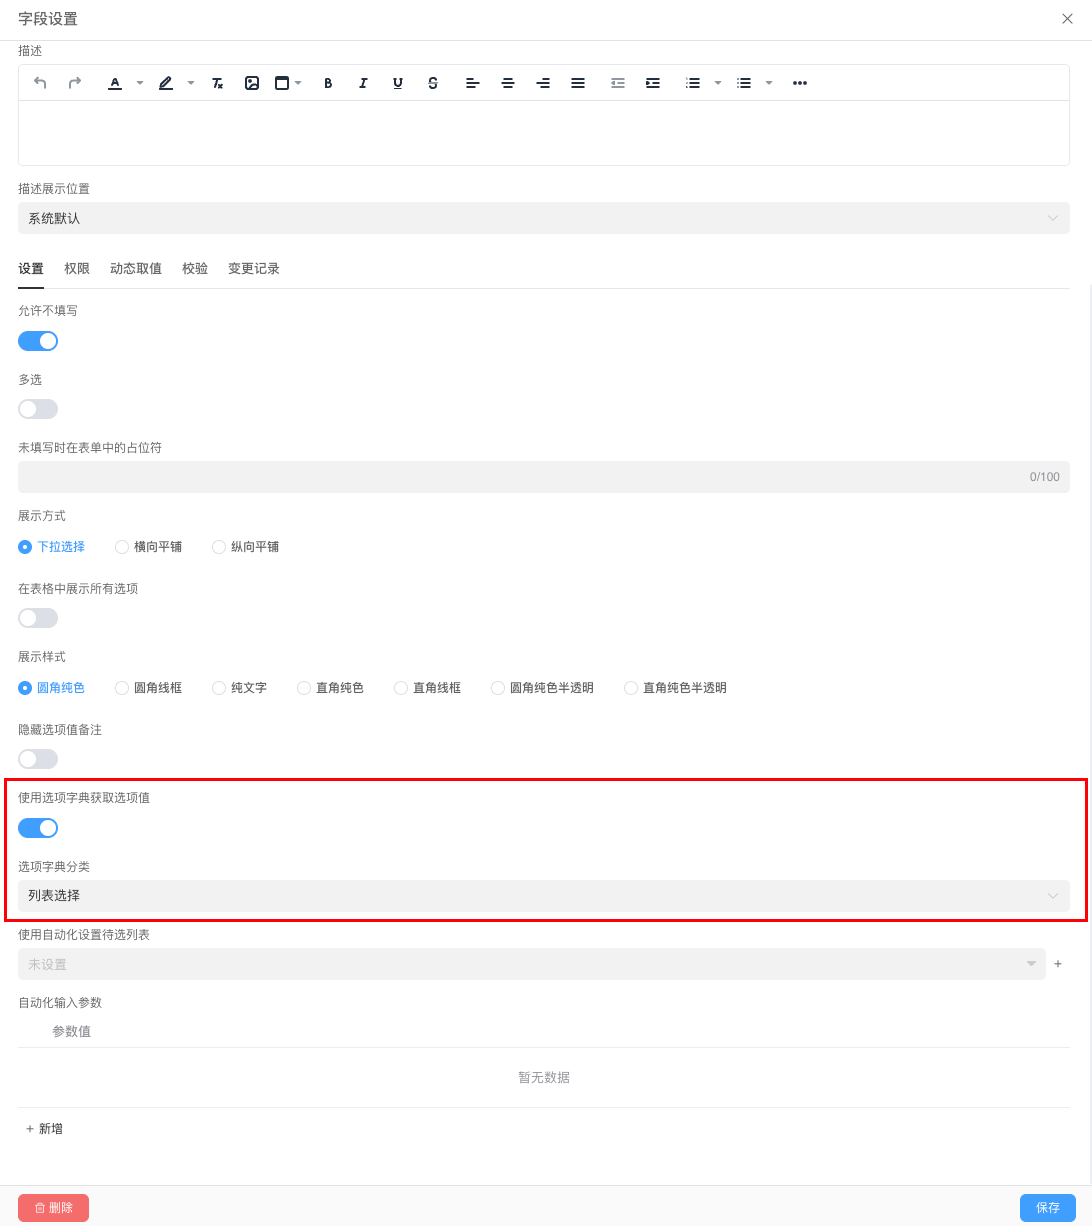Open the insert image icon
The height and width of the screenshot is (1226, 1092).
coord(251,83)
